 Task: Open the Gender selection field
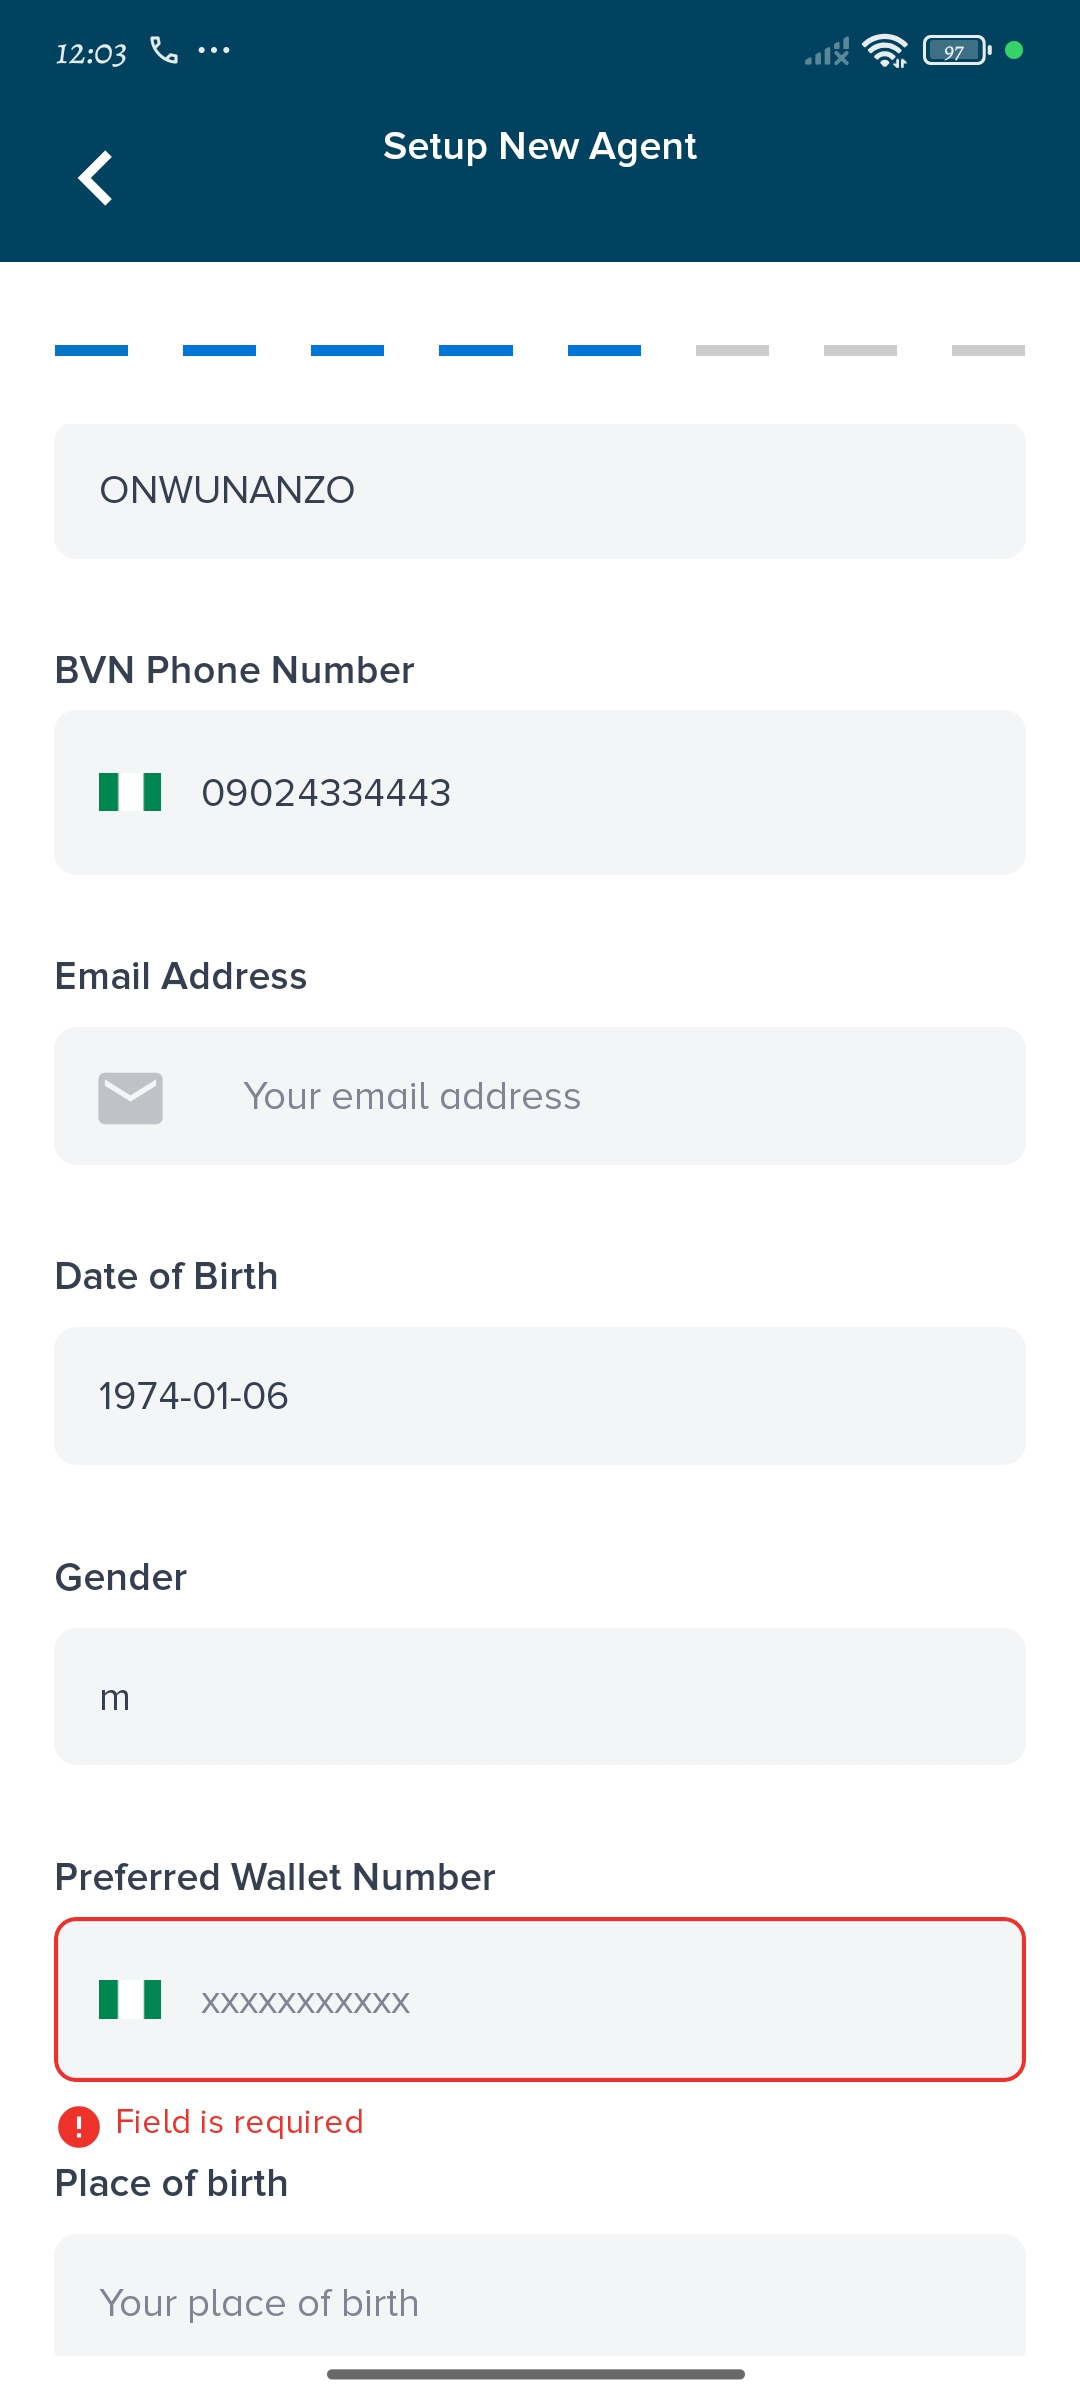tap(540, 1697)
